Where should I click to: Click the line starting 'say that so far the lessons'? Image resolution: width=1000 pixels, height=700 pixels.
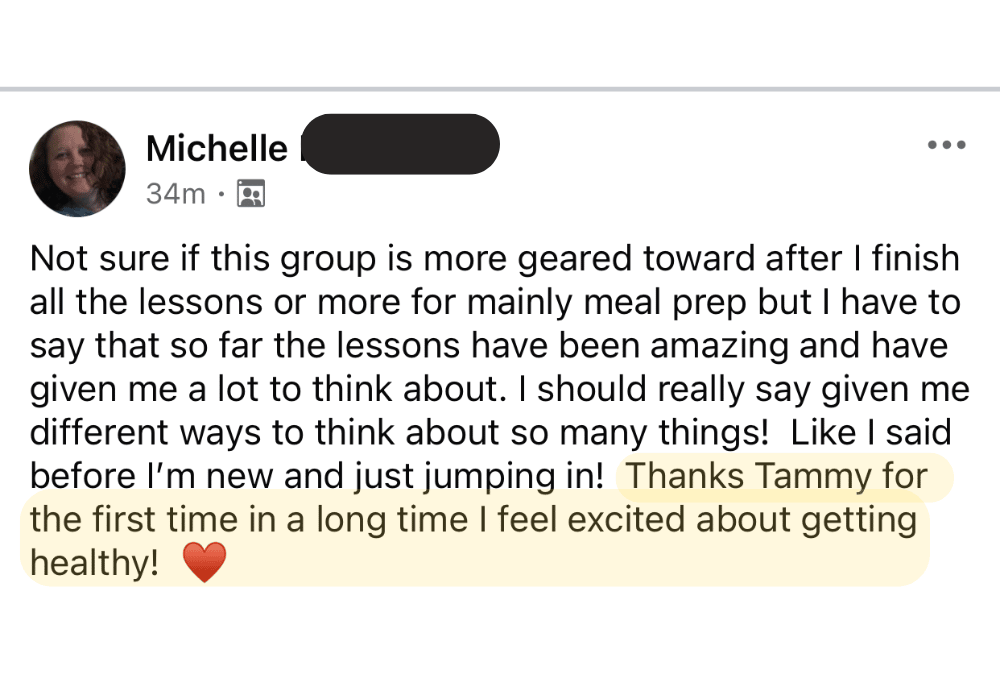tap(489, 346)
